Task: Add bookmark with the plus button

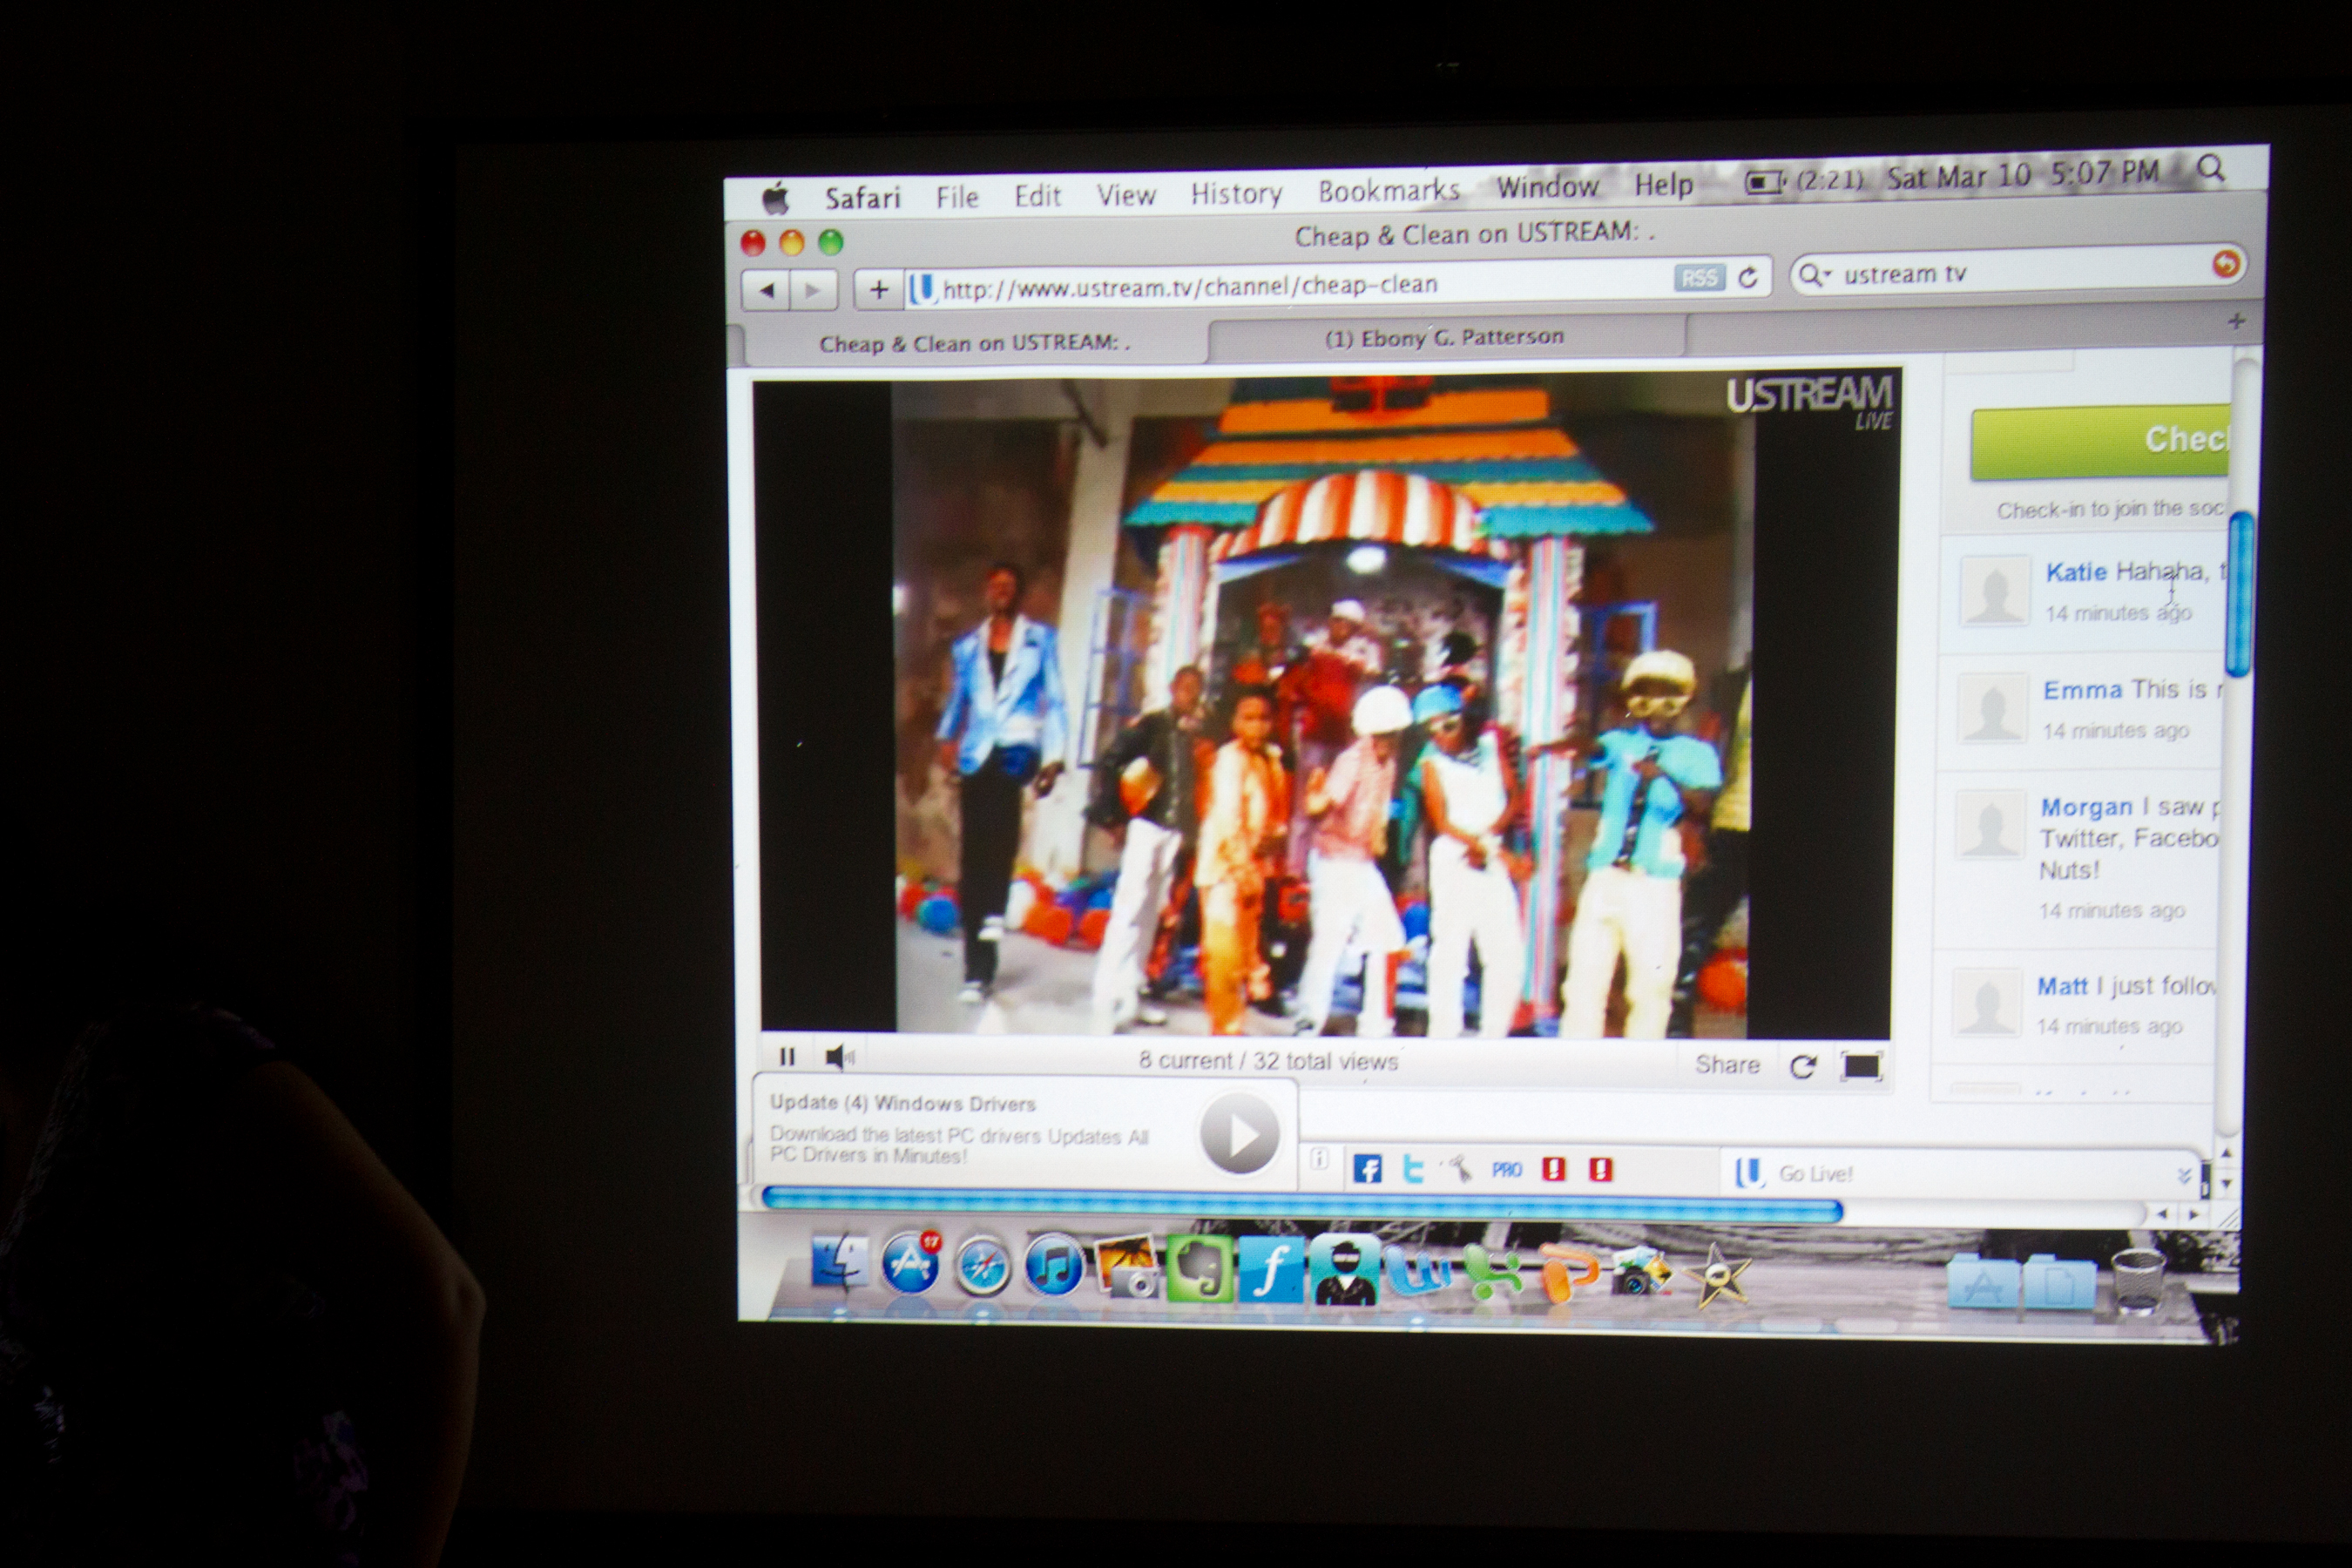Action: coord(878,290)
